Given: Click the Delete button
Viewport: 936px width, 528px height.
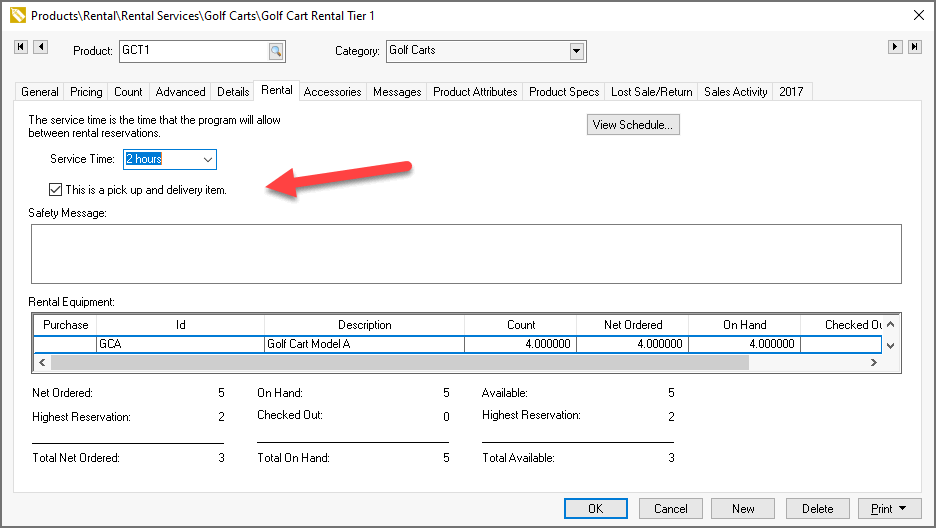Looking at the screenshot, I should 817,508.
